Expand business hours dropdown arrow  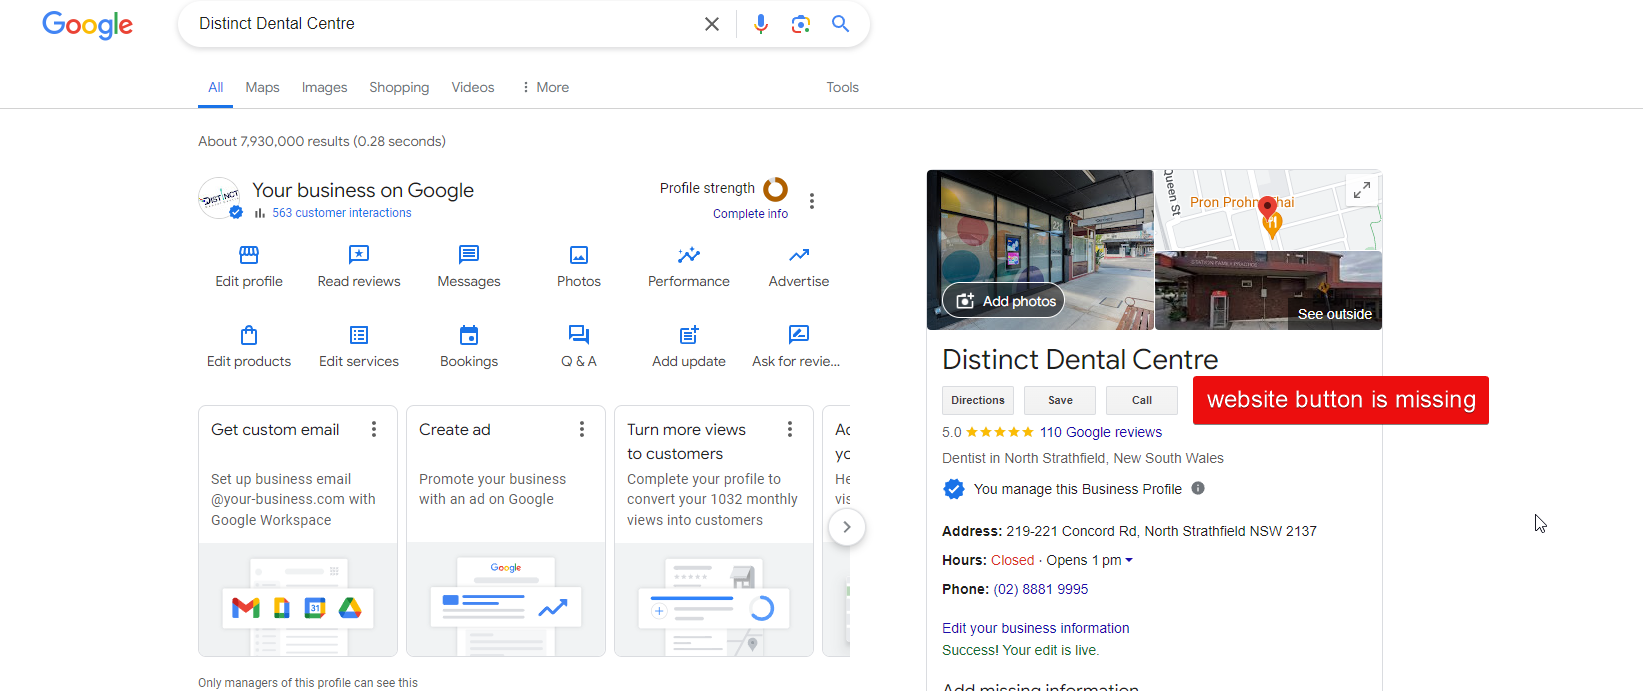click(1129, 561)
